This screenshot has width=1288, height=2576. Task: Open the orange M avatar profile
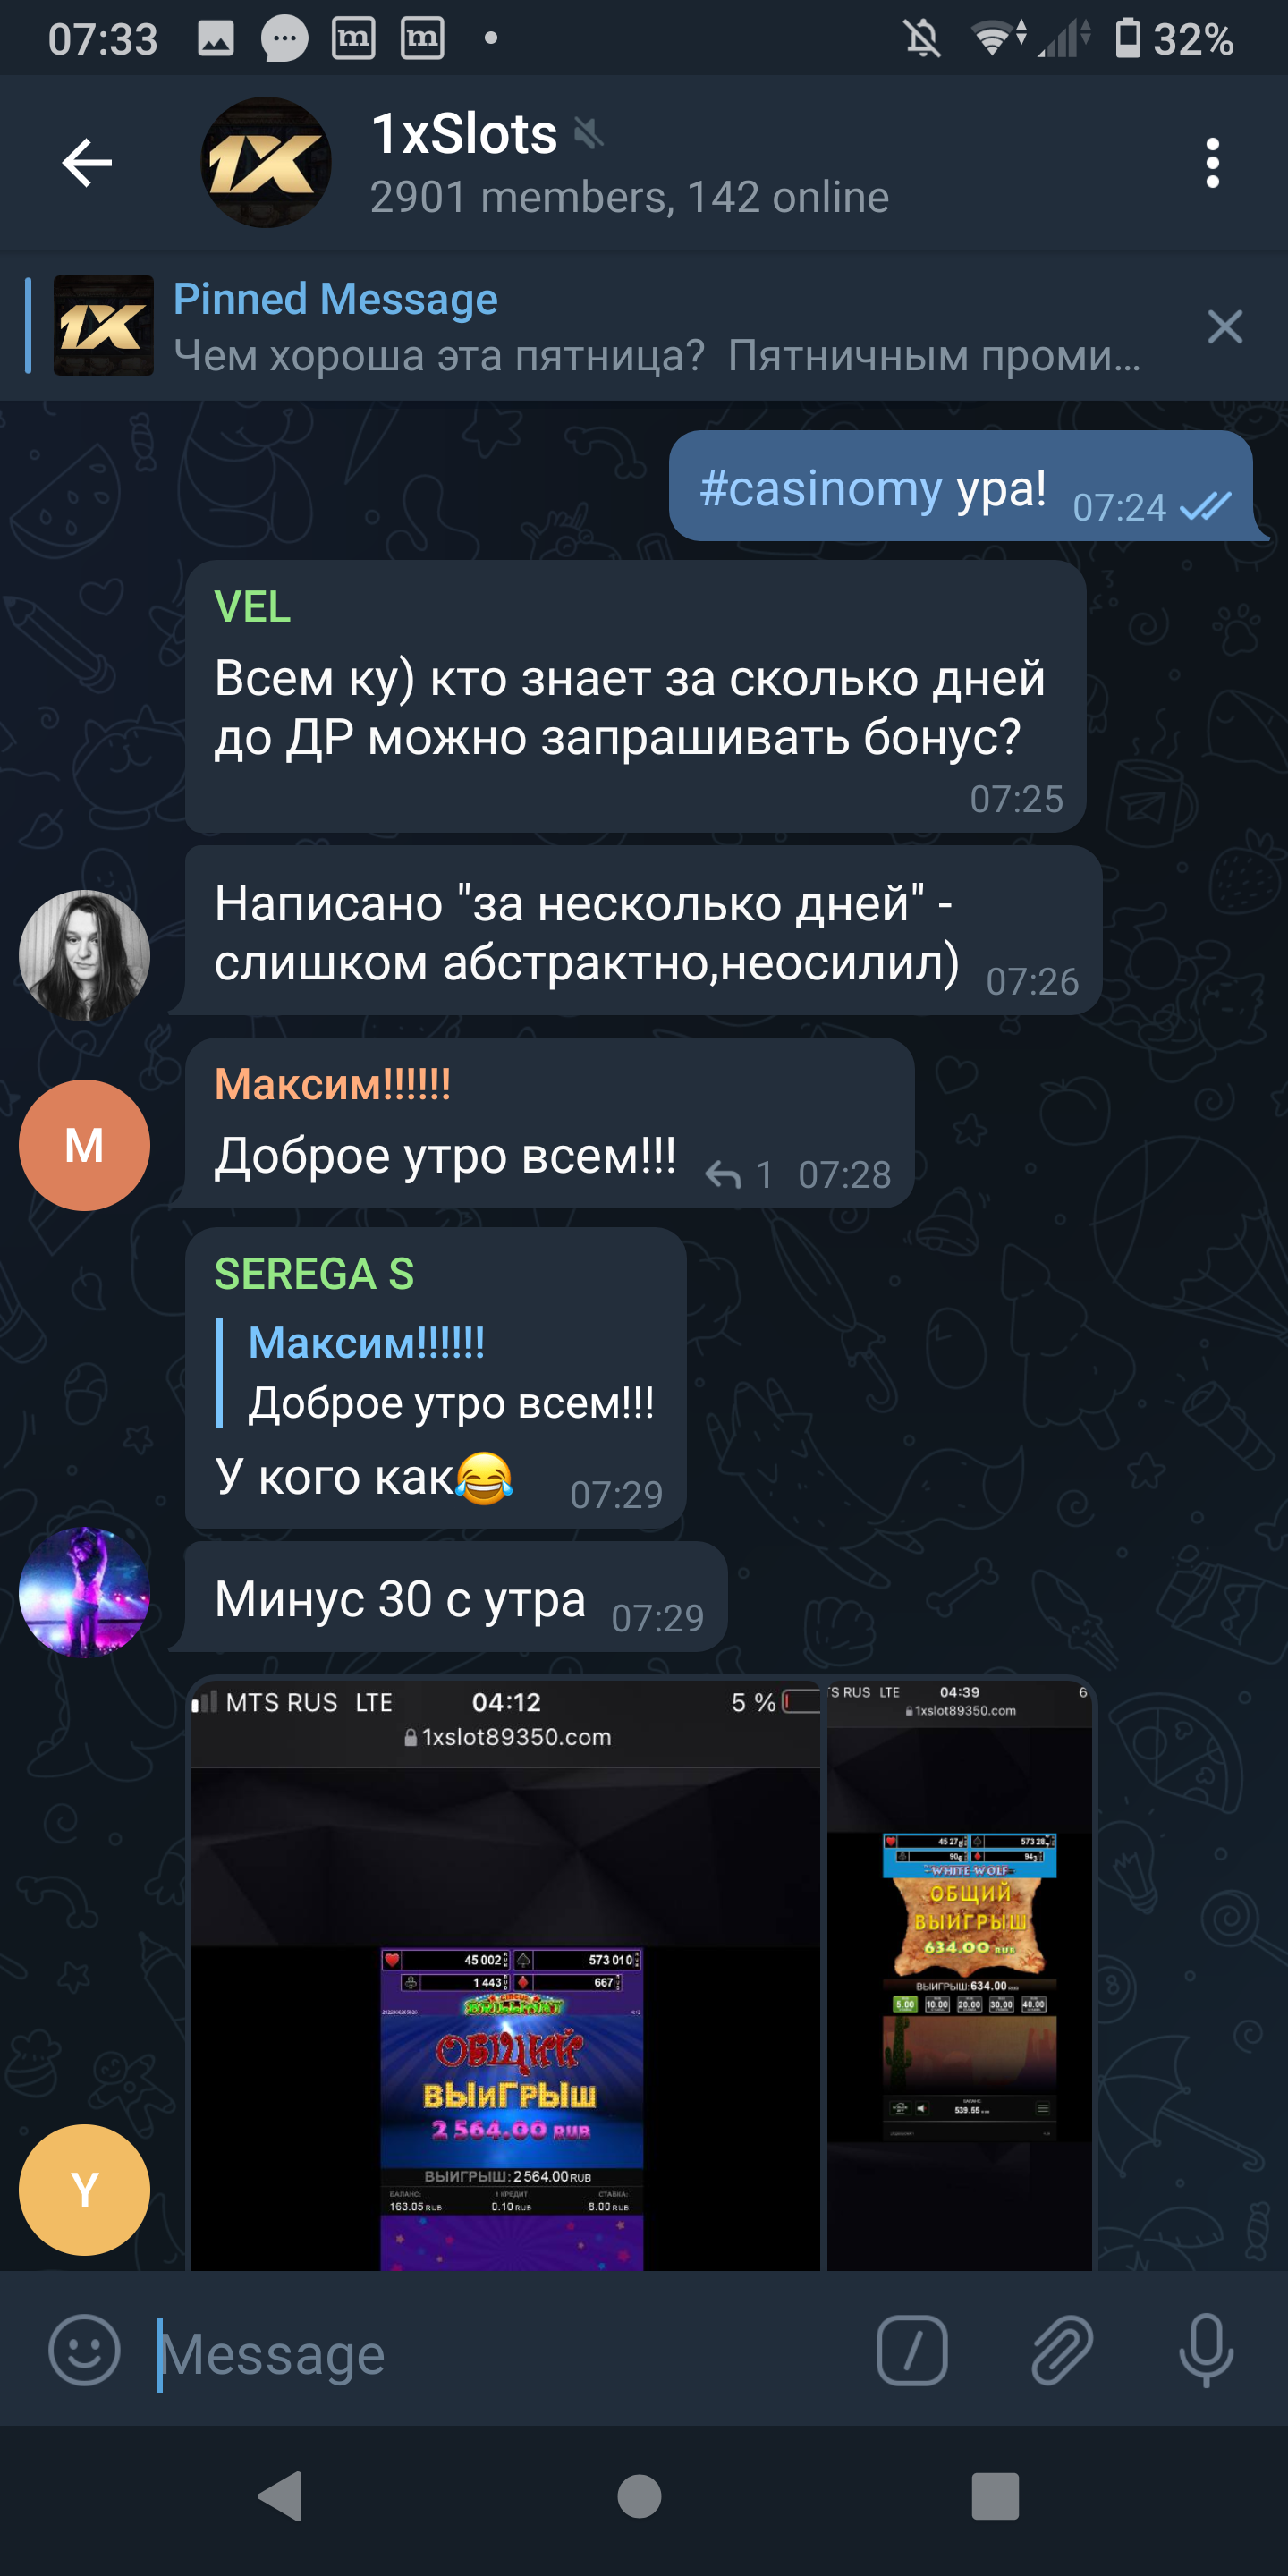pos(85,1145)
